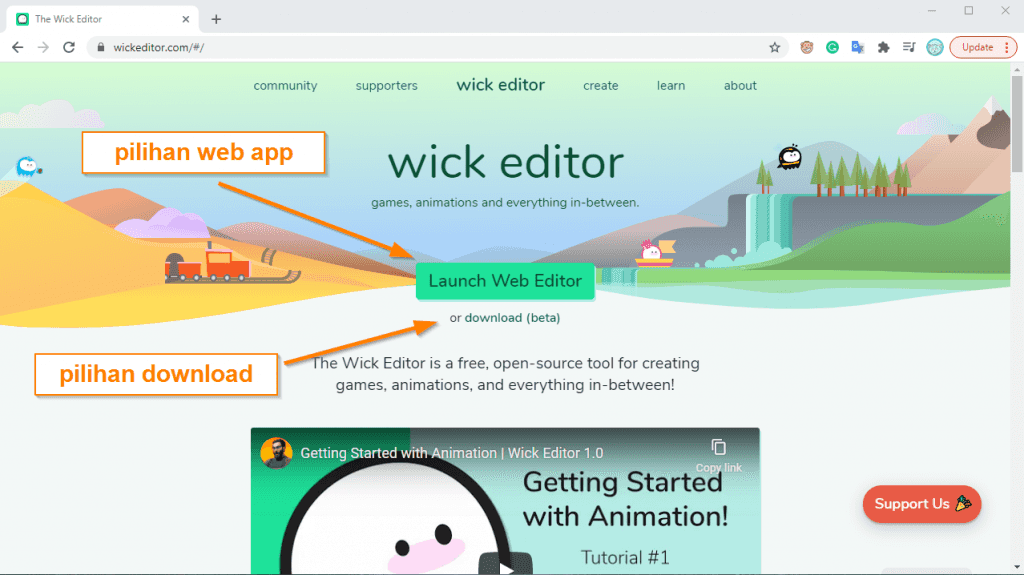The width and height of the screenshot is (1024, 575).
Task: Open the Google Translate extension icon
Action: coord(857,47)
